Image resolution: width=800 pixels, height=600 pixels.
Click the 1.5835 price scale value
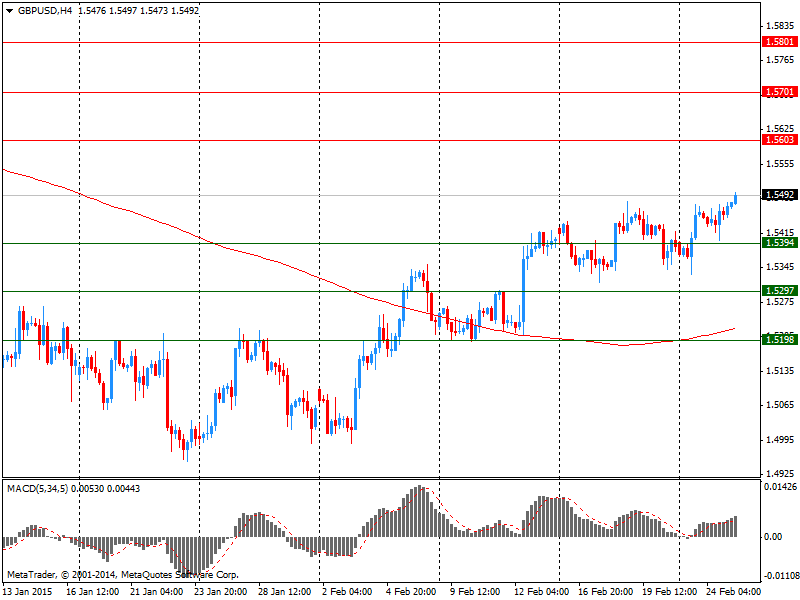click(780, 26)
